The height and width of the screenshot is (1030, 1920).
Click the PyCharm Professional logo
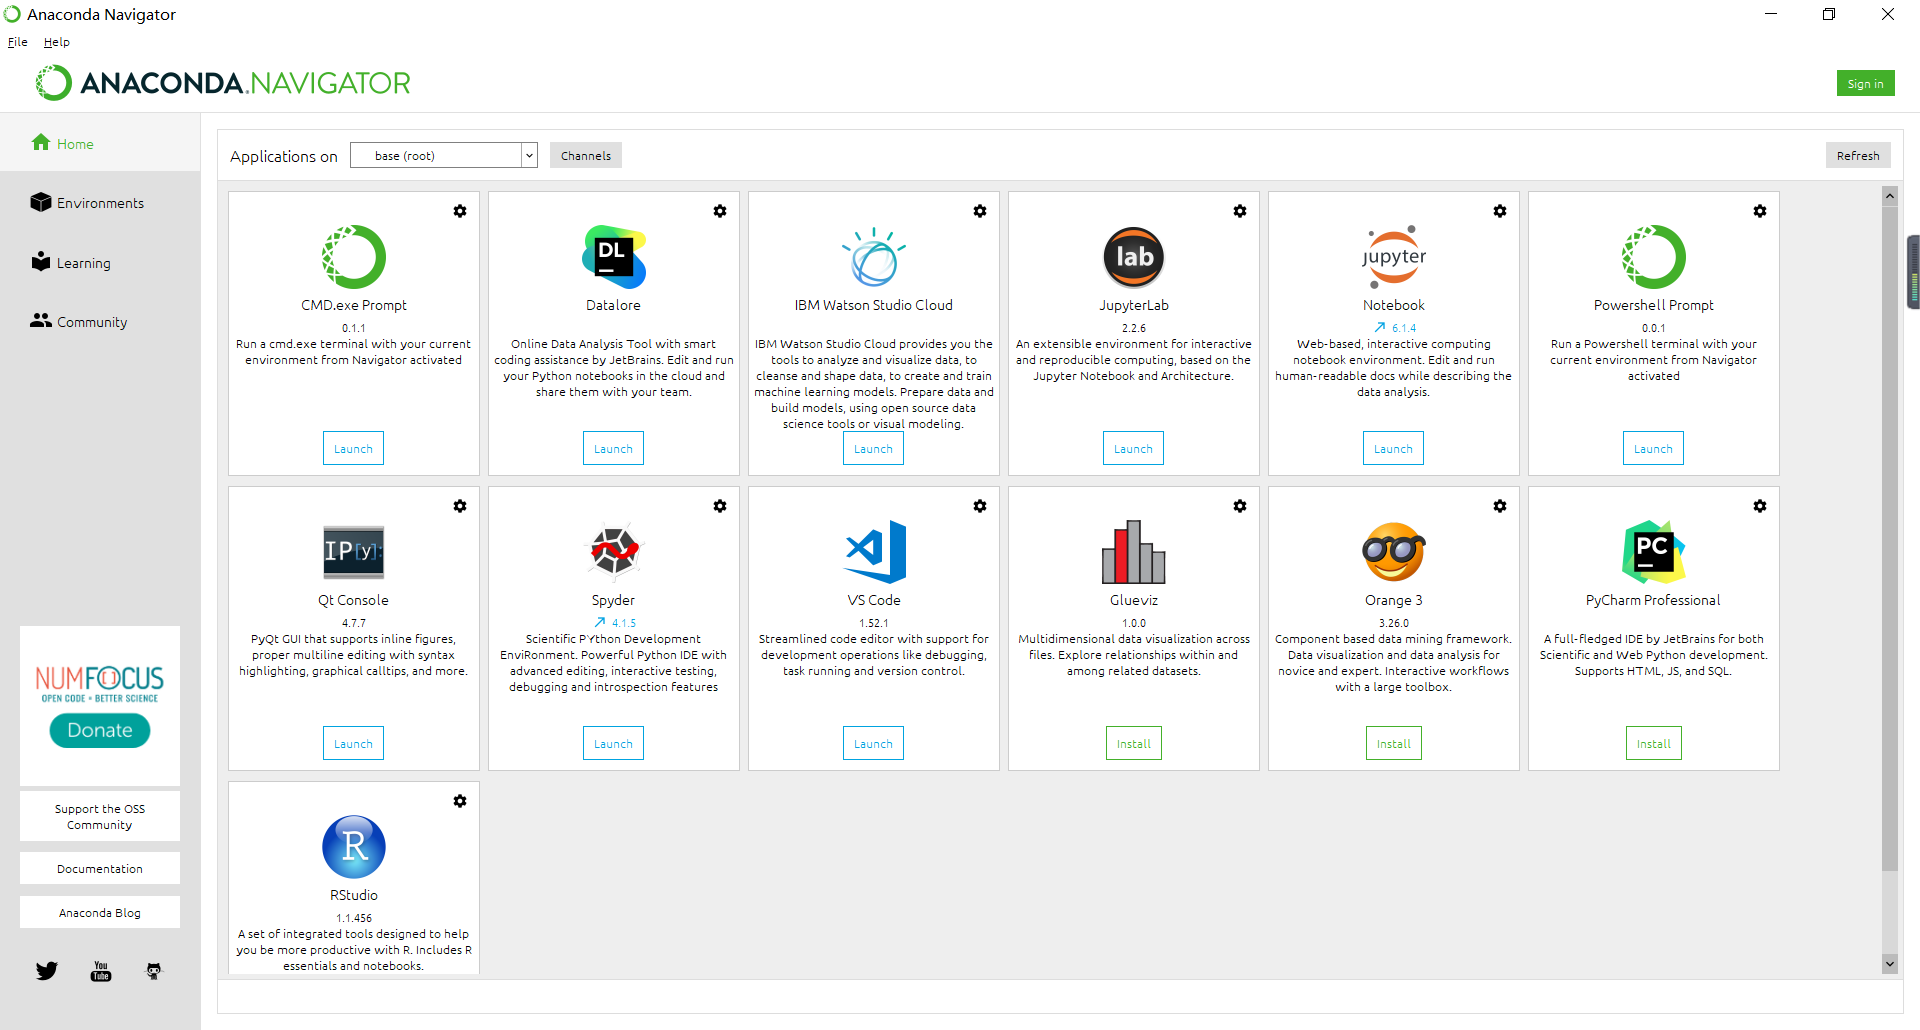[x=1654, y=552]
